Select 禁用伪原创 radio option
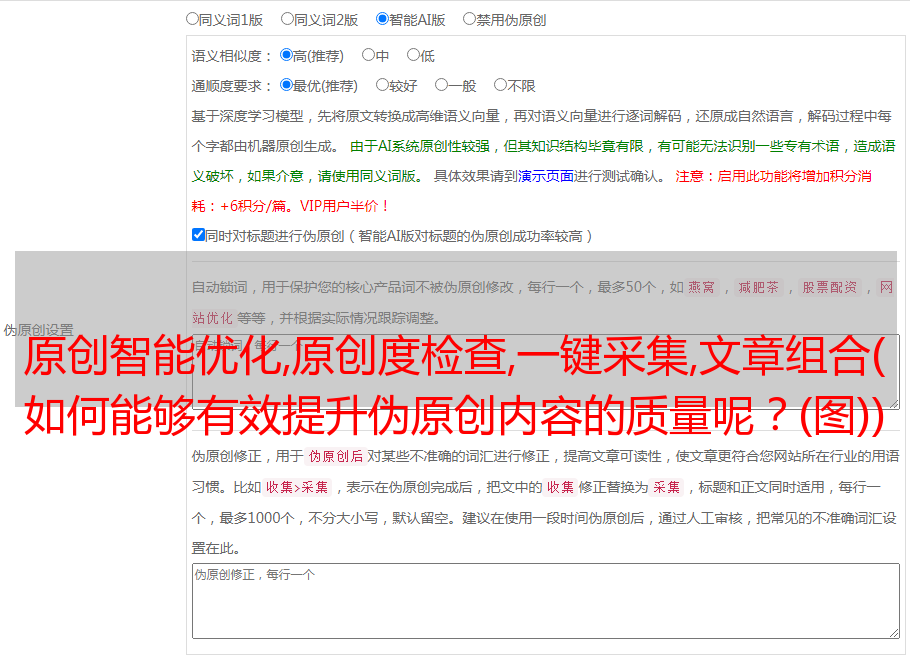 coord(469,19)
